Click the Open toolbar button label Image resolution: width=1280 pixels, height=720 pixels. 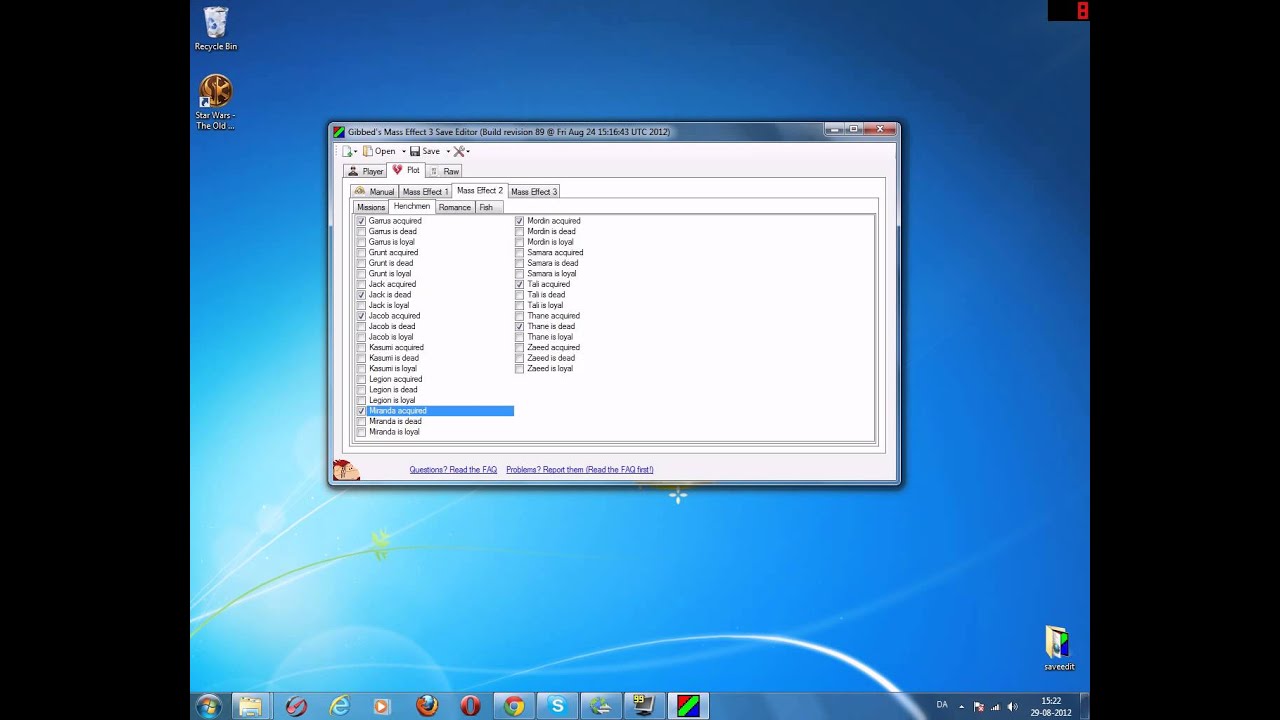coord(385,151)
